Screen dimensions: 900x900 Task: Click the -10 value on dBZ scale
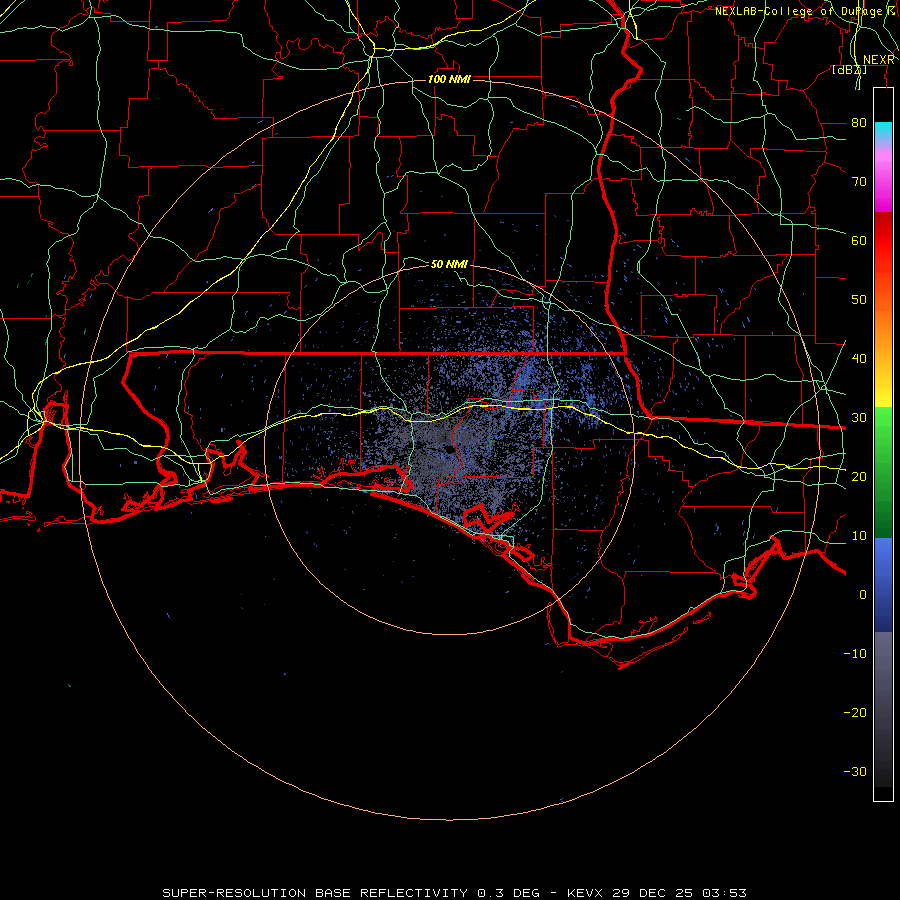pyautogui.click(x=855, y=653)
